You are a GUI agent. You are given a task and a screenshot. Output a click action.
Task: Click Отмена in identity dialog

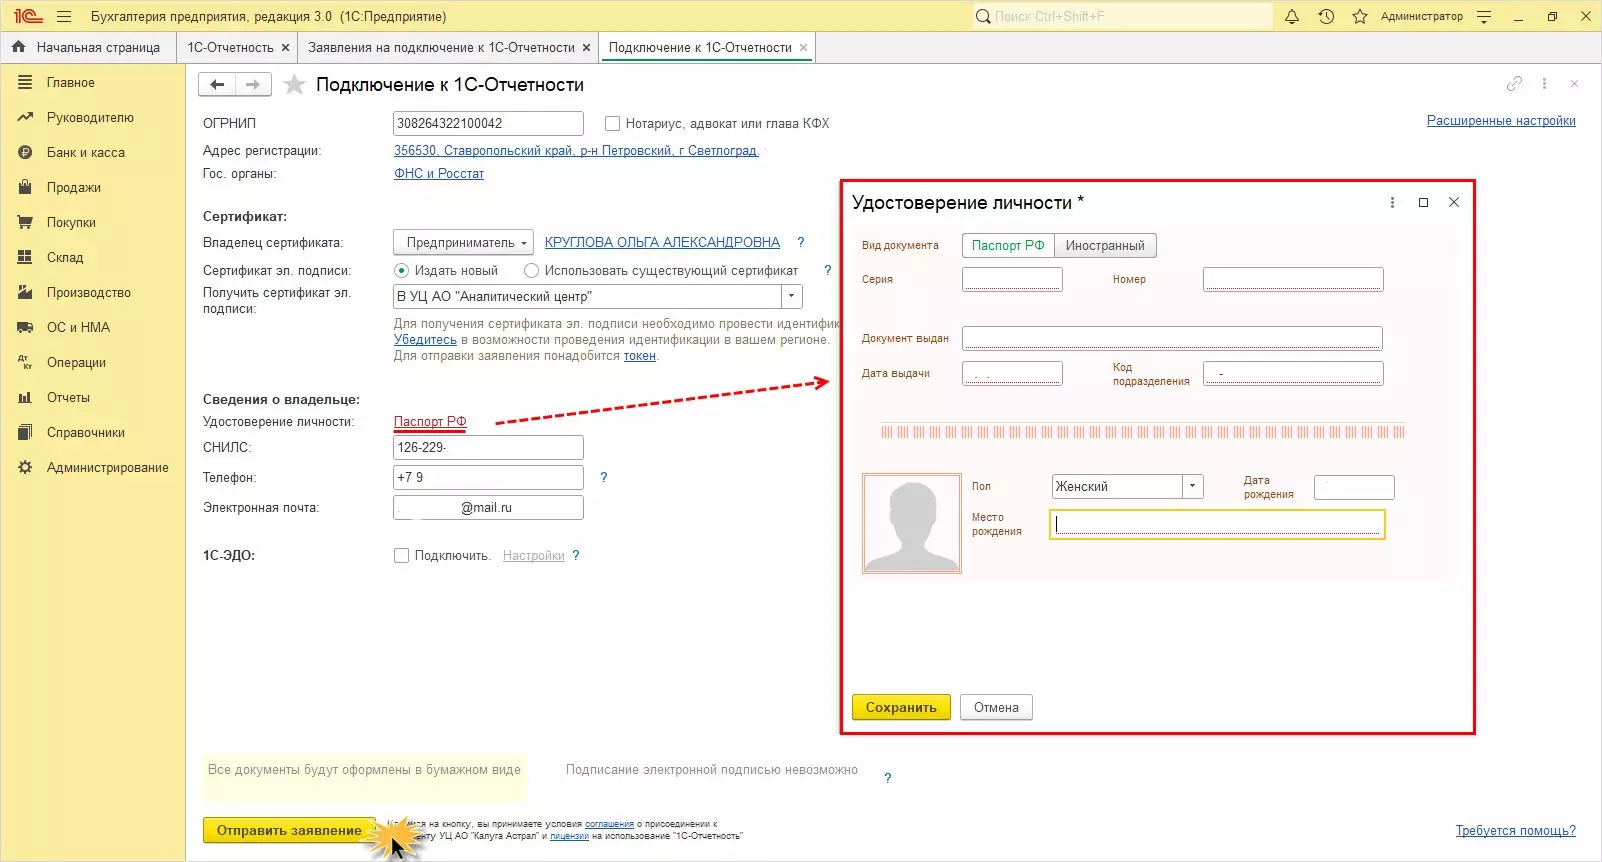tap(996, 708)
